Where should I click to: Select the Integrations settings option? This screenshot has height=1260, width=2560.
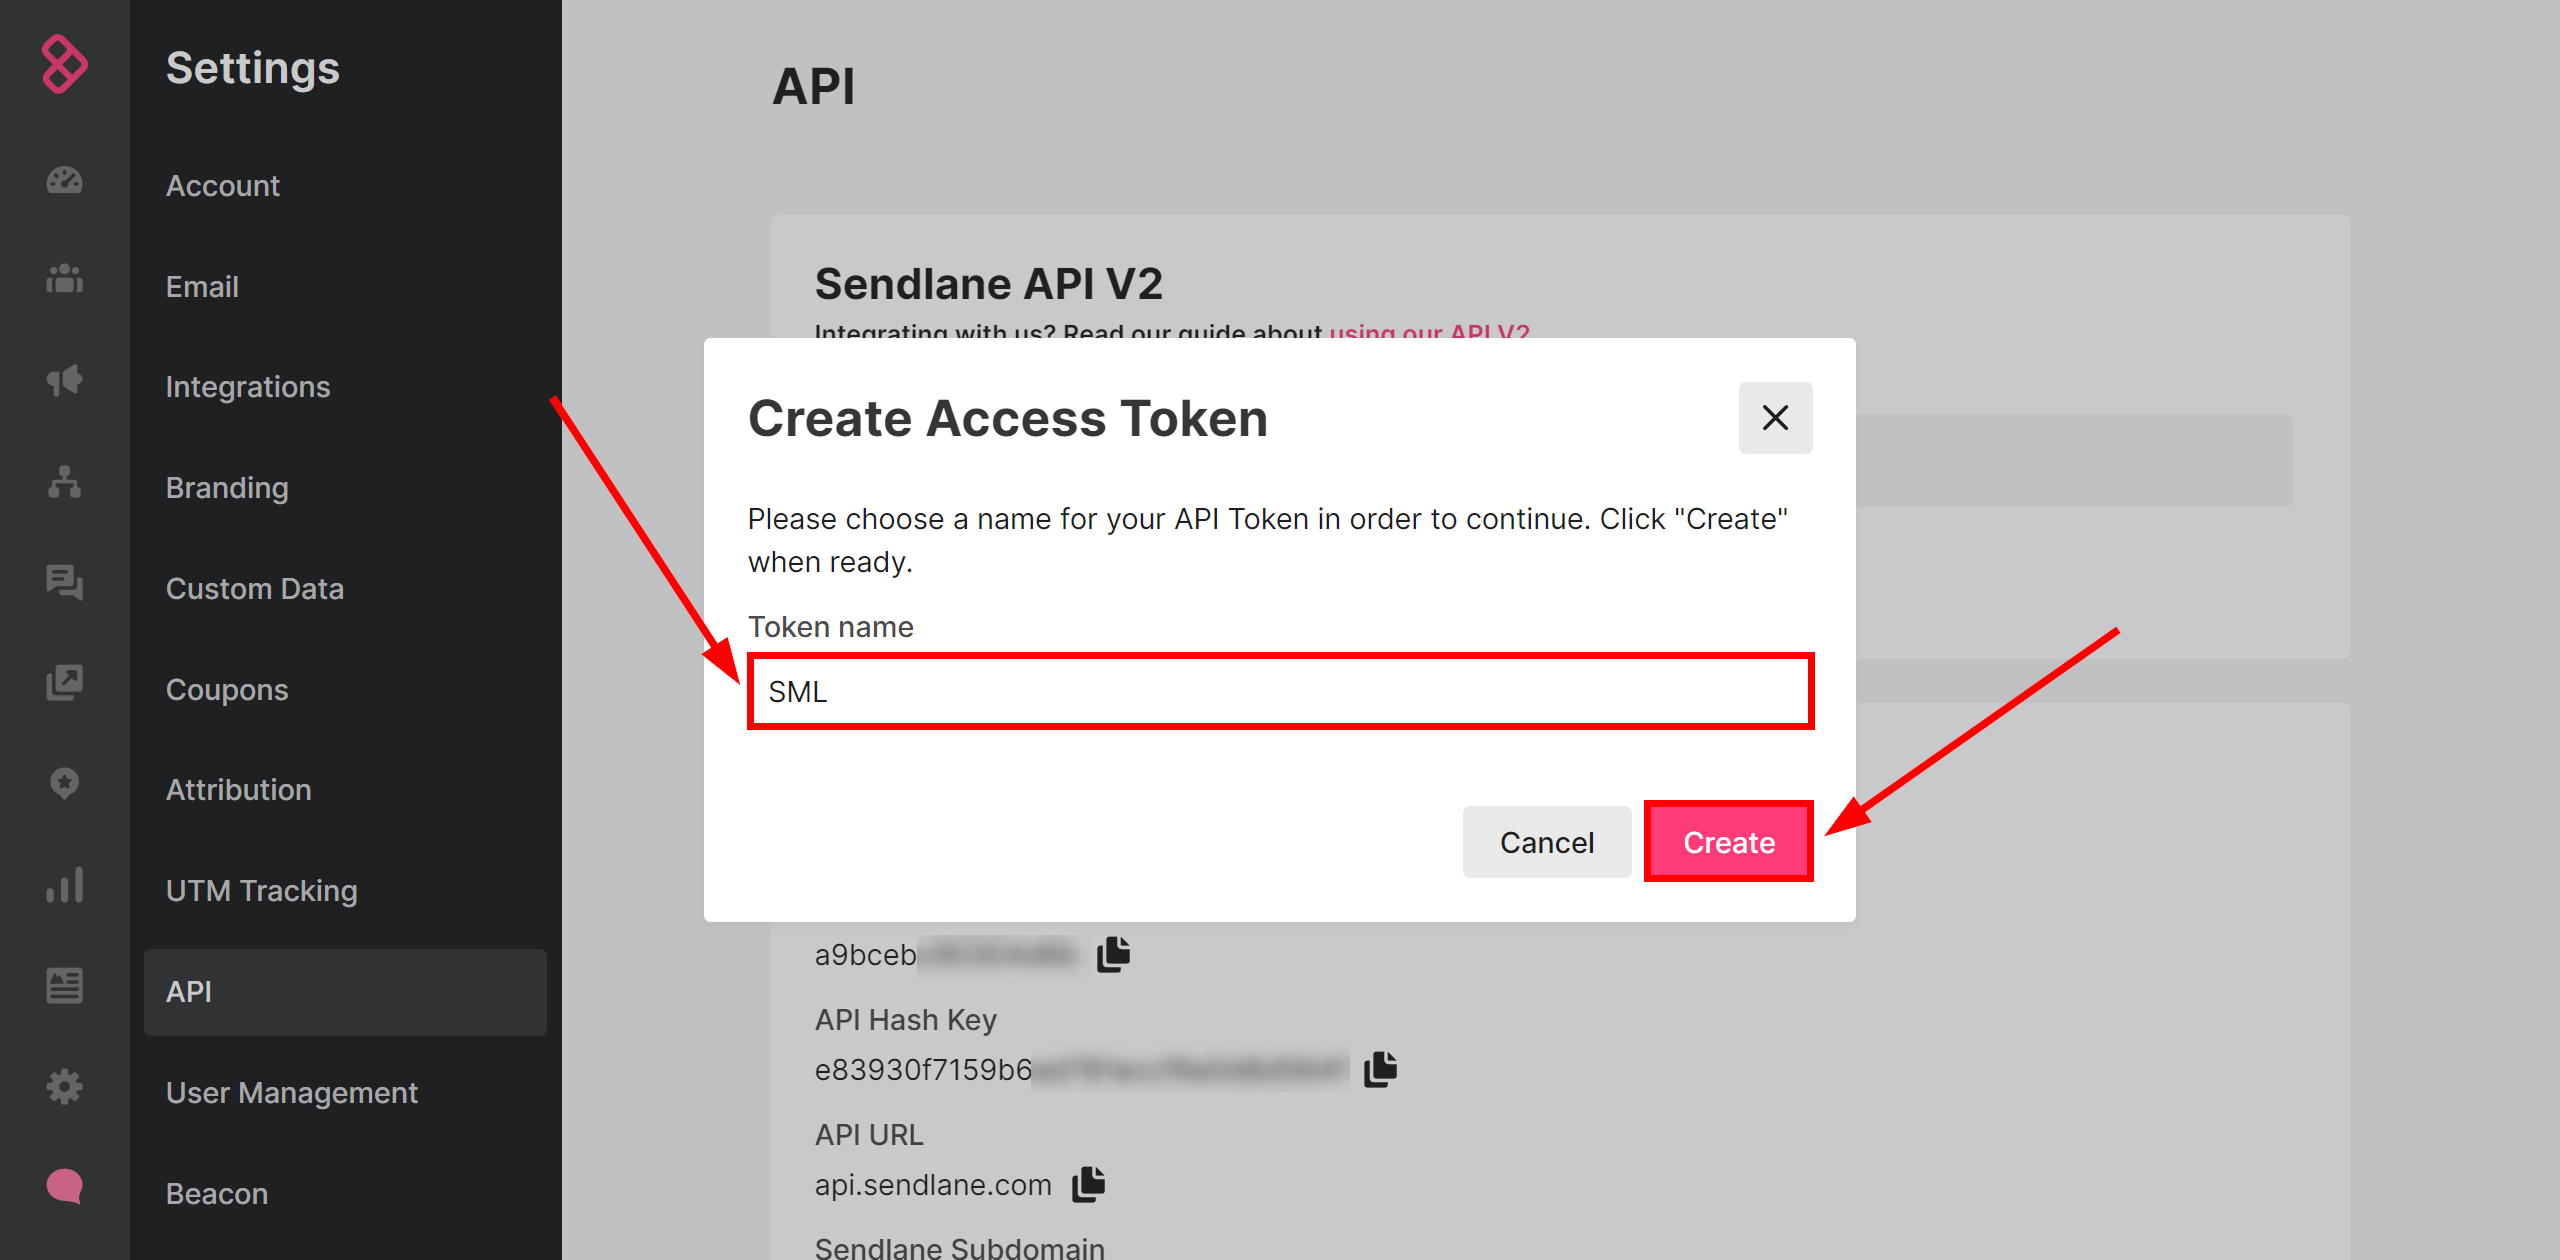point(247,387)
